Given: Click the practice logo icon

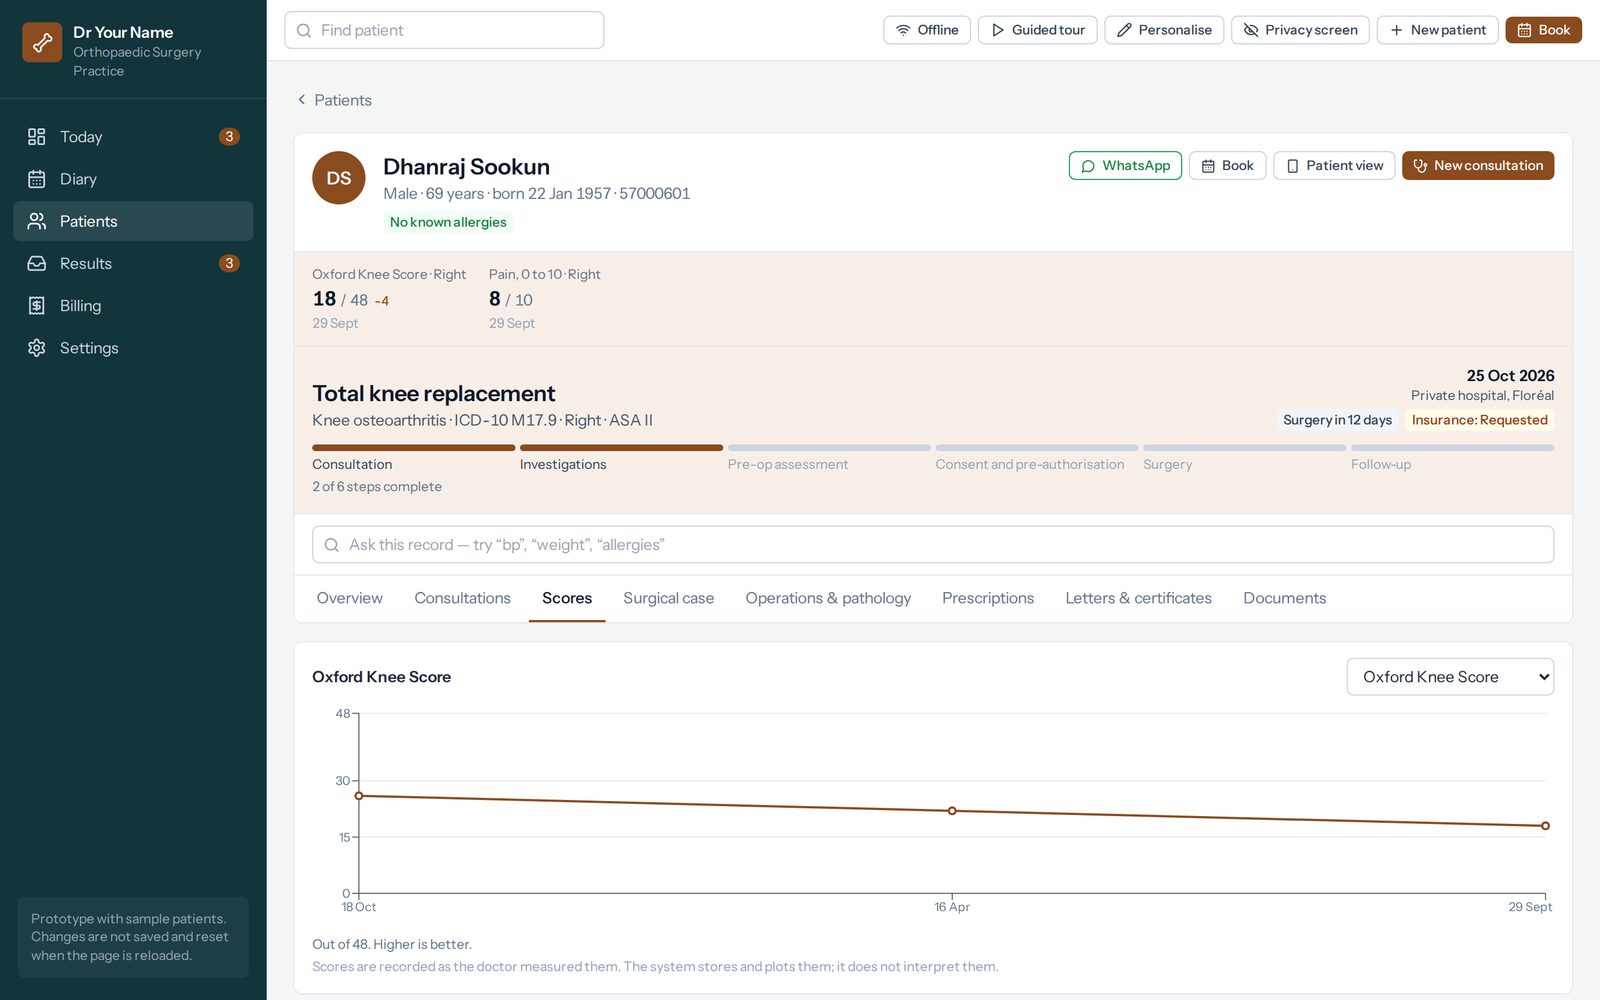Looking at the screenshot, I should pos(42,42).
